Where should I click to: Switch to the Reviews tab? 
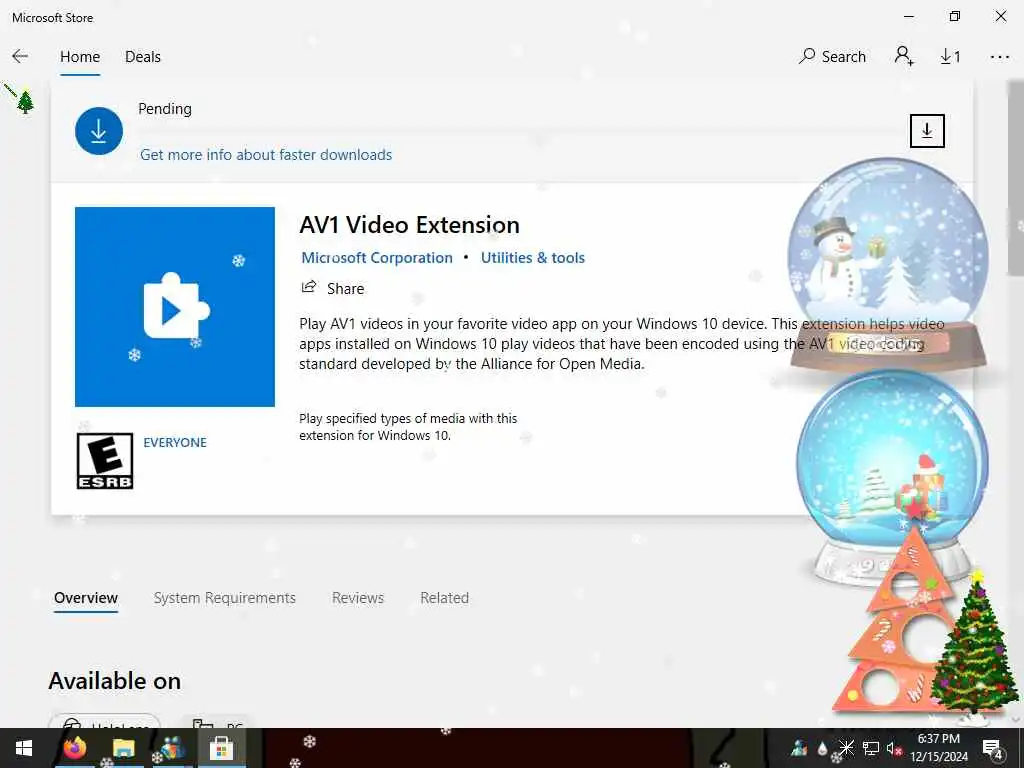(x=358, y=598)
